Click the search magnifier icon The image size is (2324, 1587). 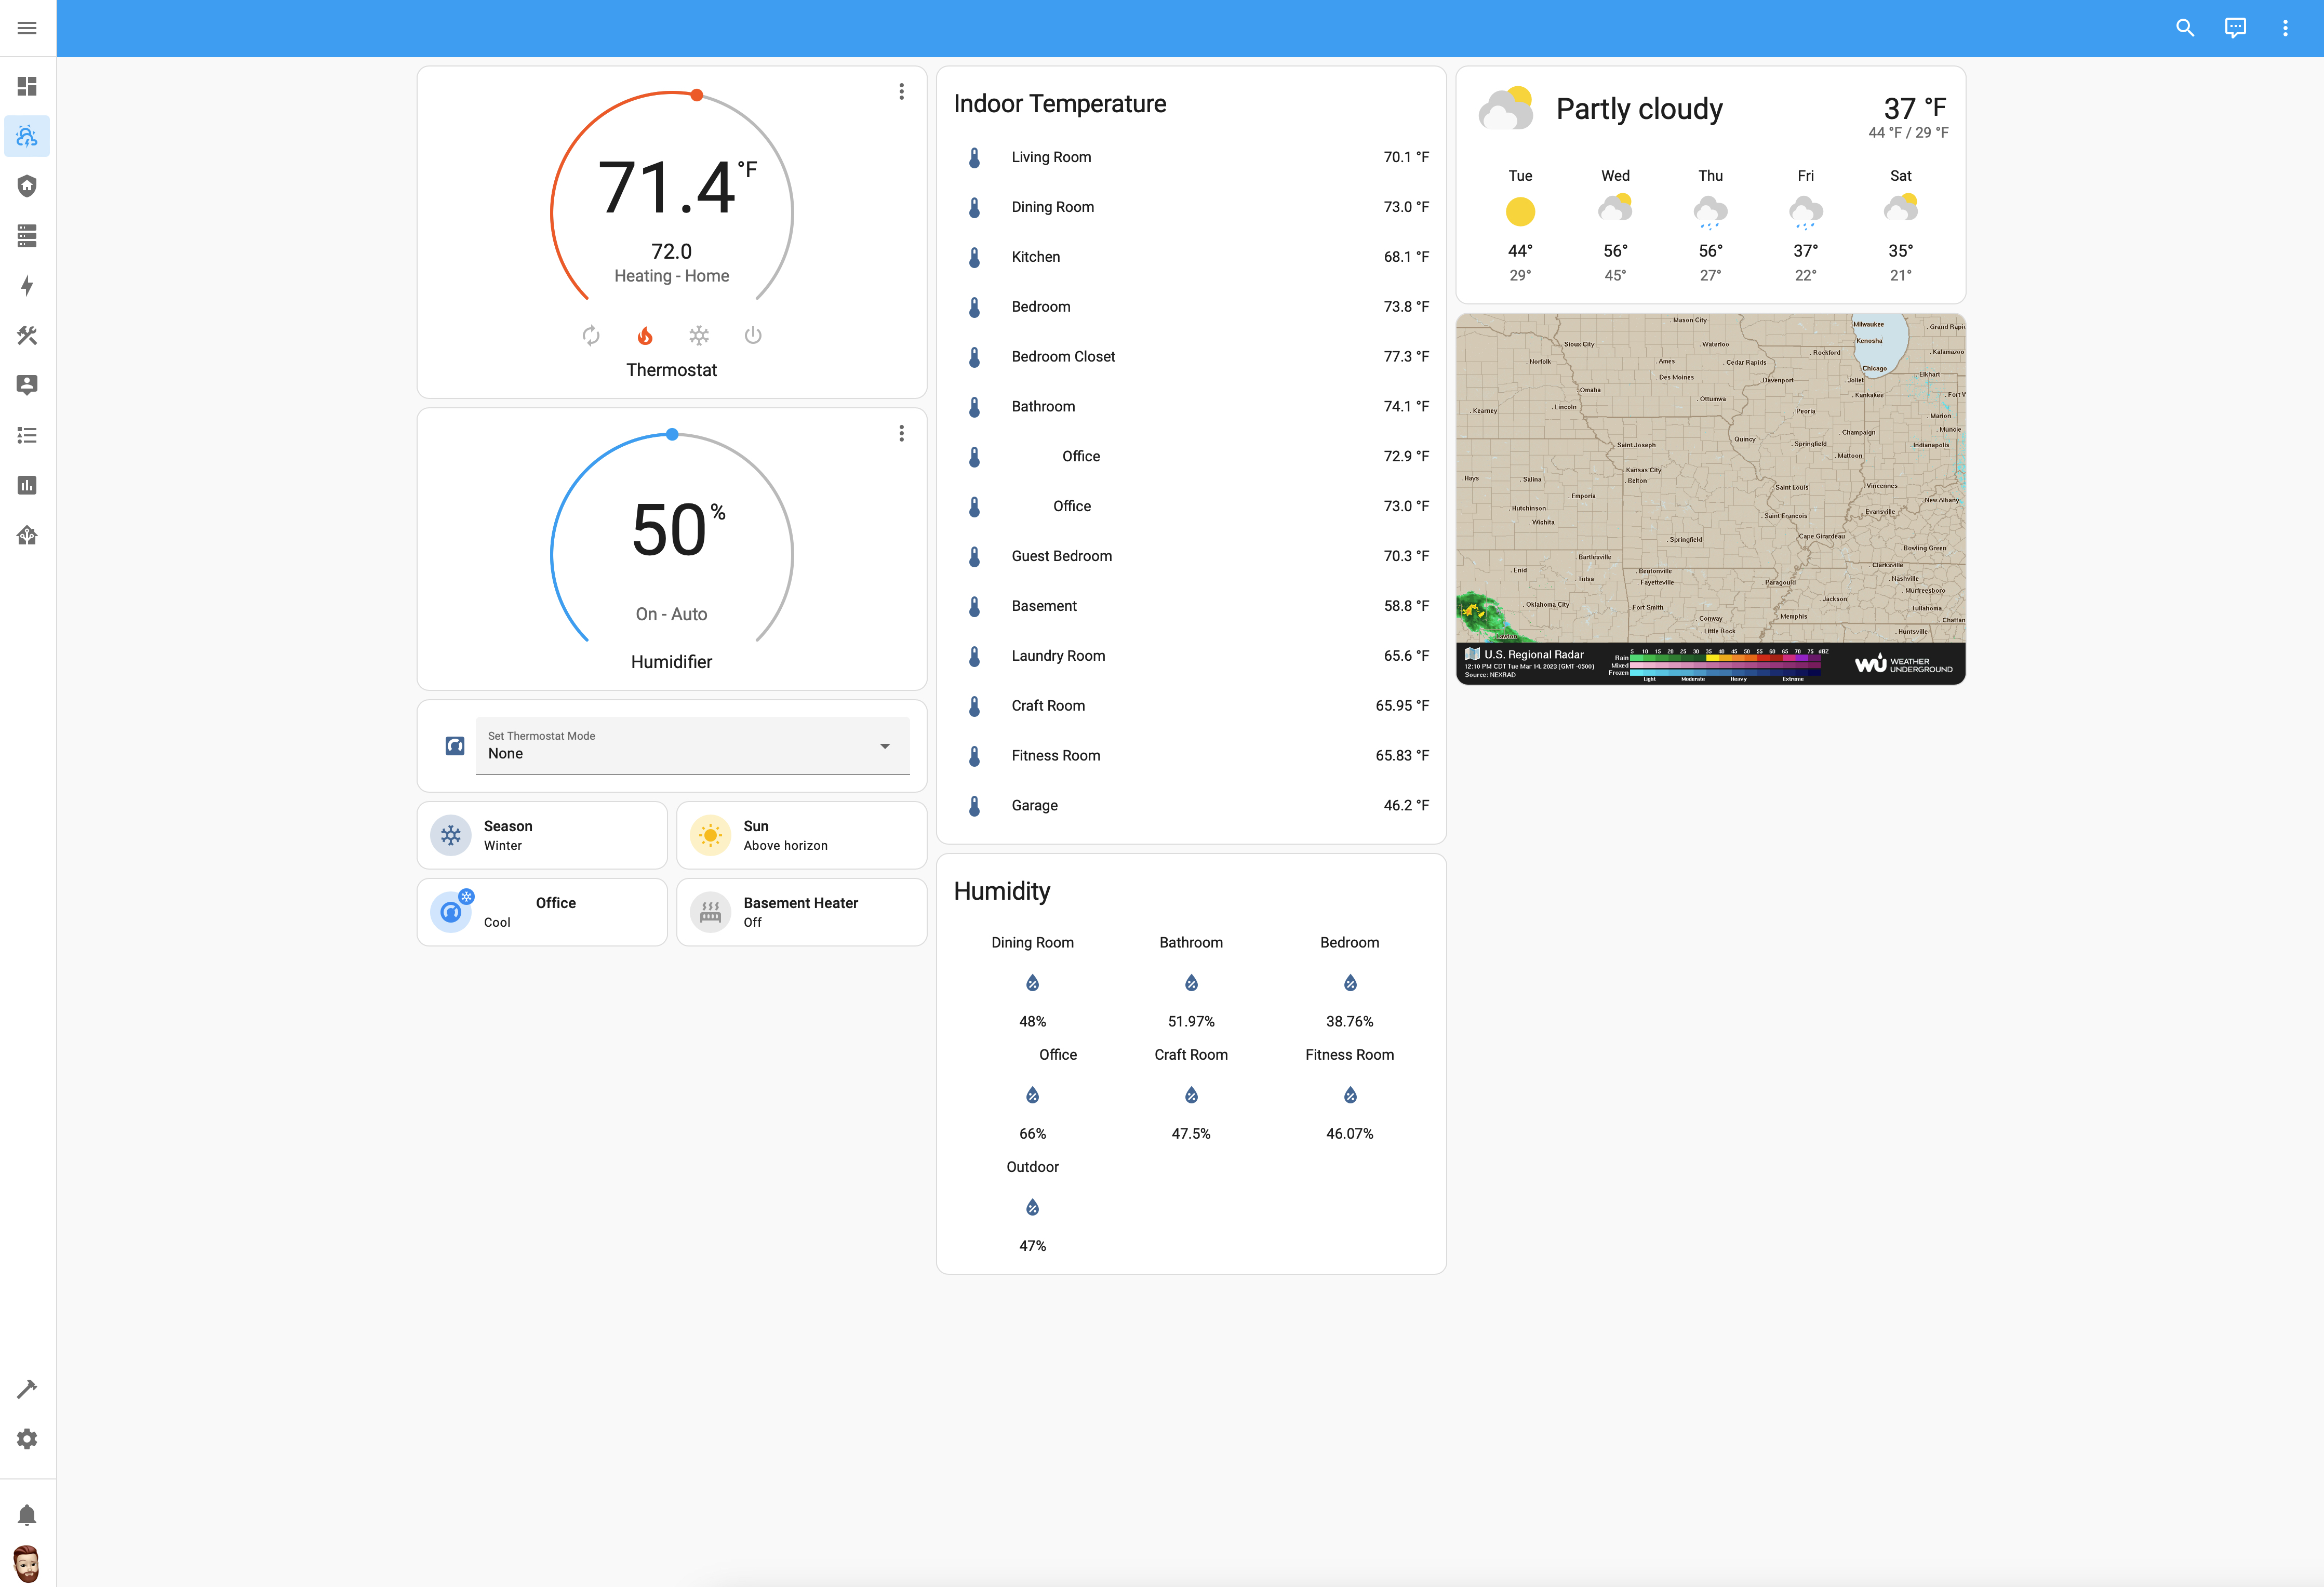2185,28
